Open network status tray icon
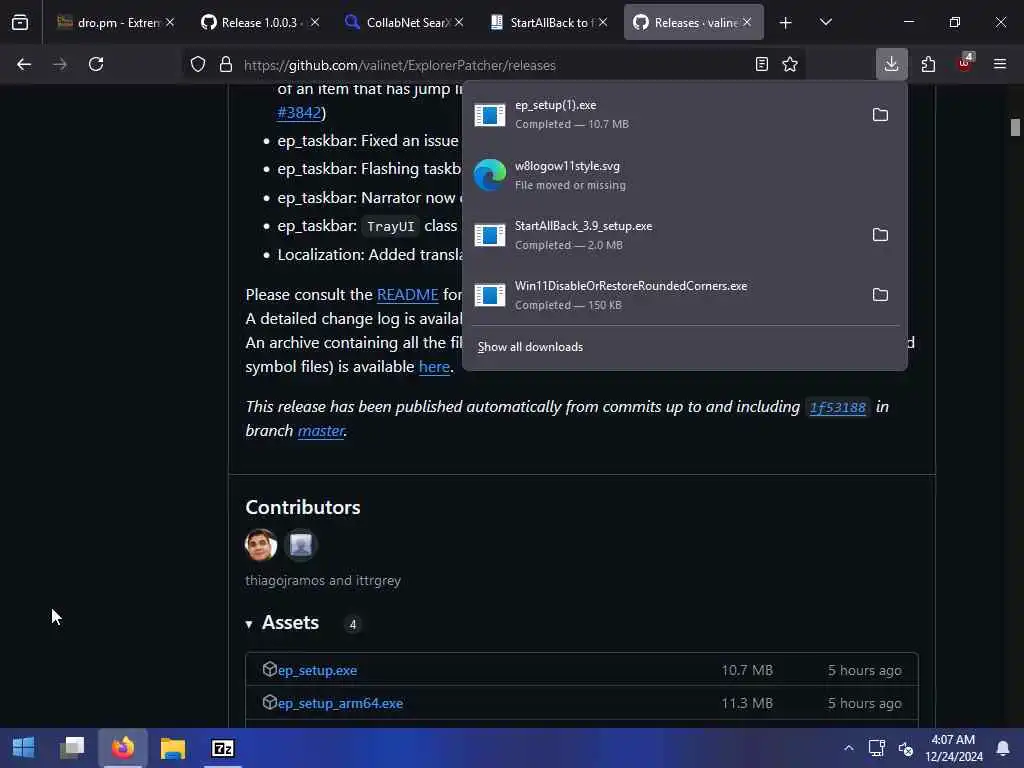Viewport: 1024px width, 768px height. point(877,748)
